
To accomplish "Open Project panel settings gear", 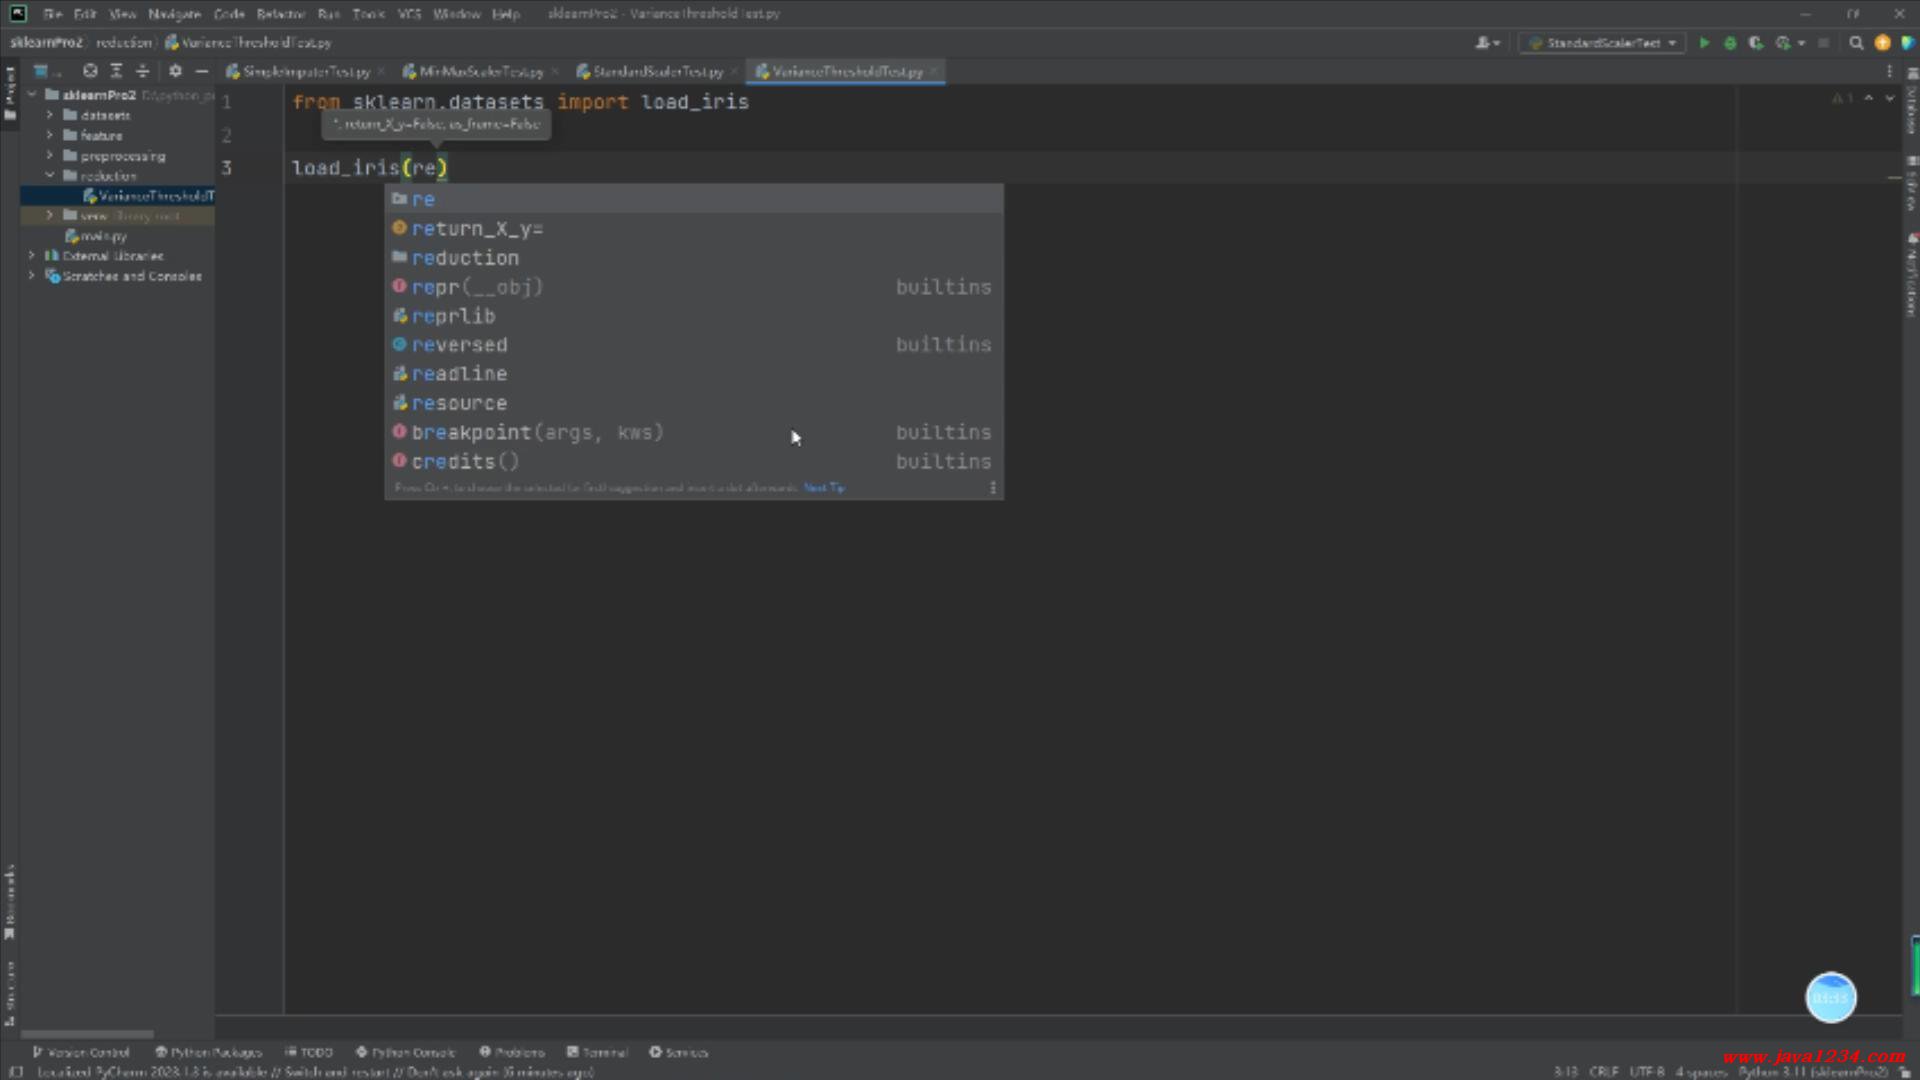I will [x=175, y=71].
